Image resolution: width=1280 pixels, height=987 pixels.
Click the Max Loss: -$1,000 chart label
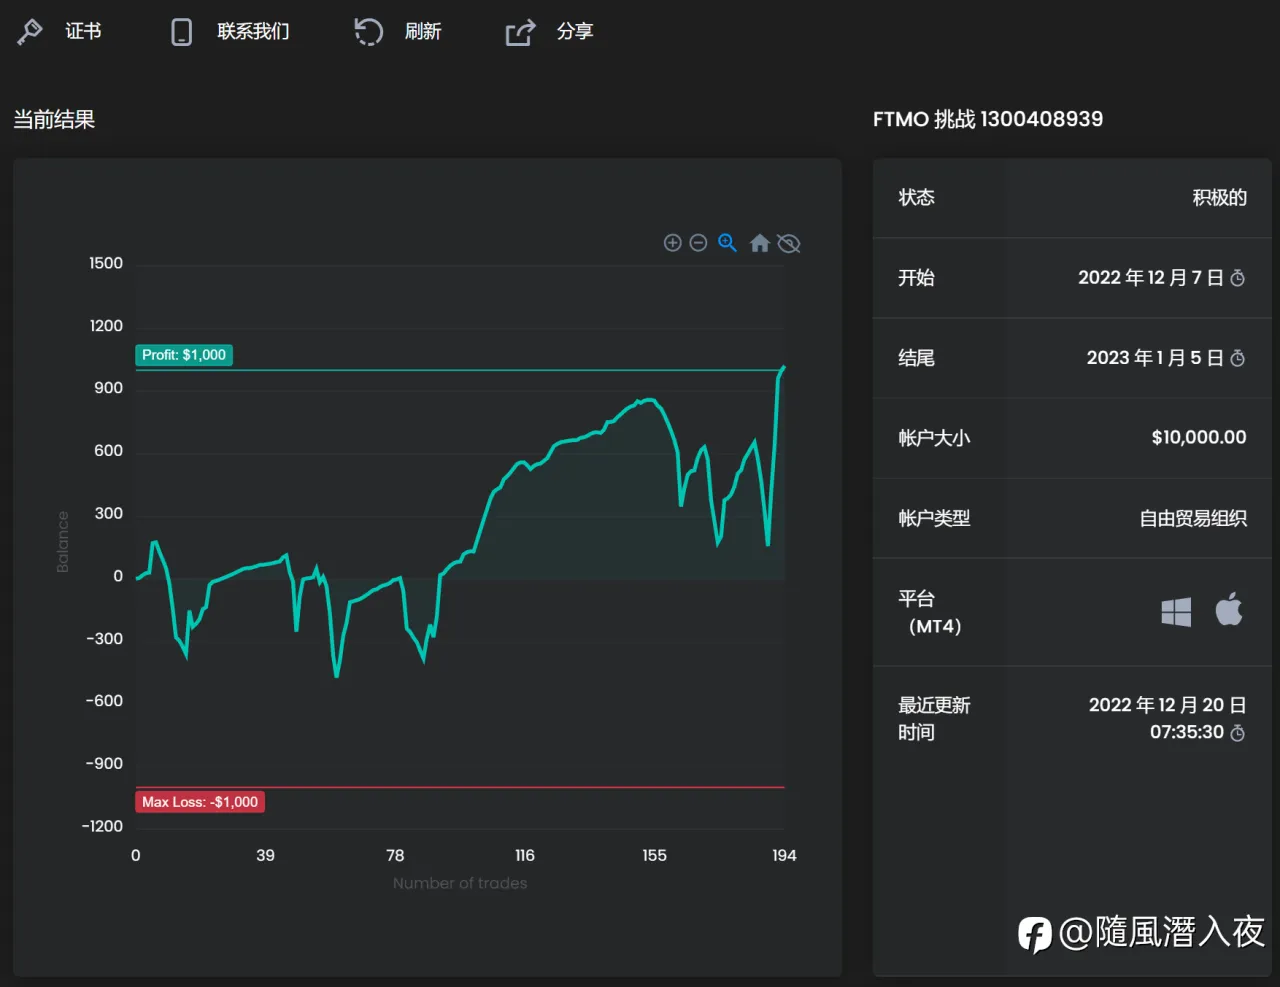(200, 802)
